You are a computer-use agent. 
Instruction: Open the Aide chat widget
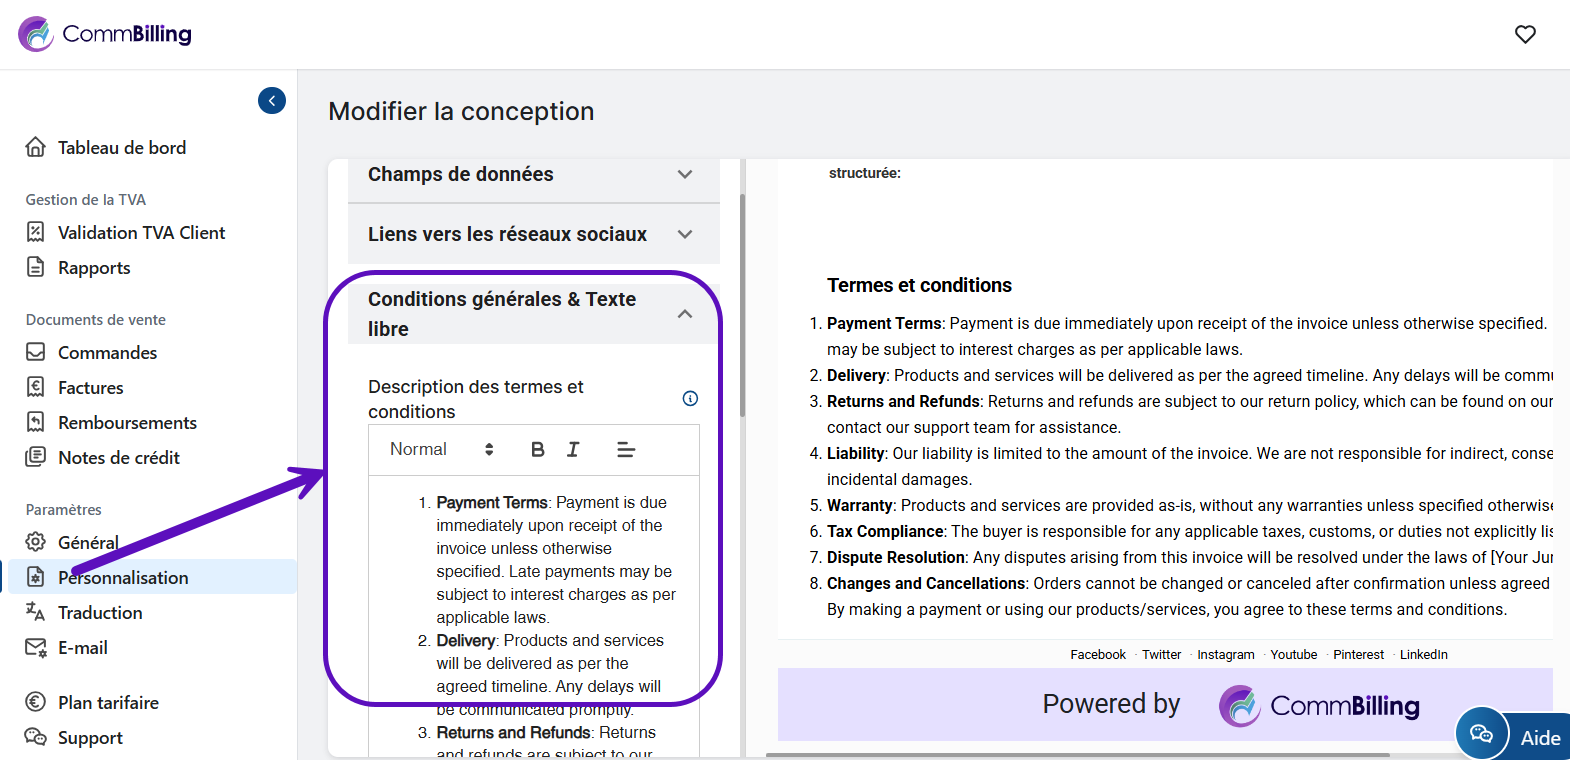pos(1512,737)
